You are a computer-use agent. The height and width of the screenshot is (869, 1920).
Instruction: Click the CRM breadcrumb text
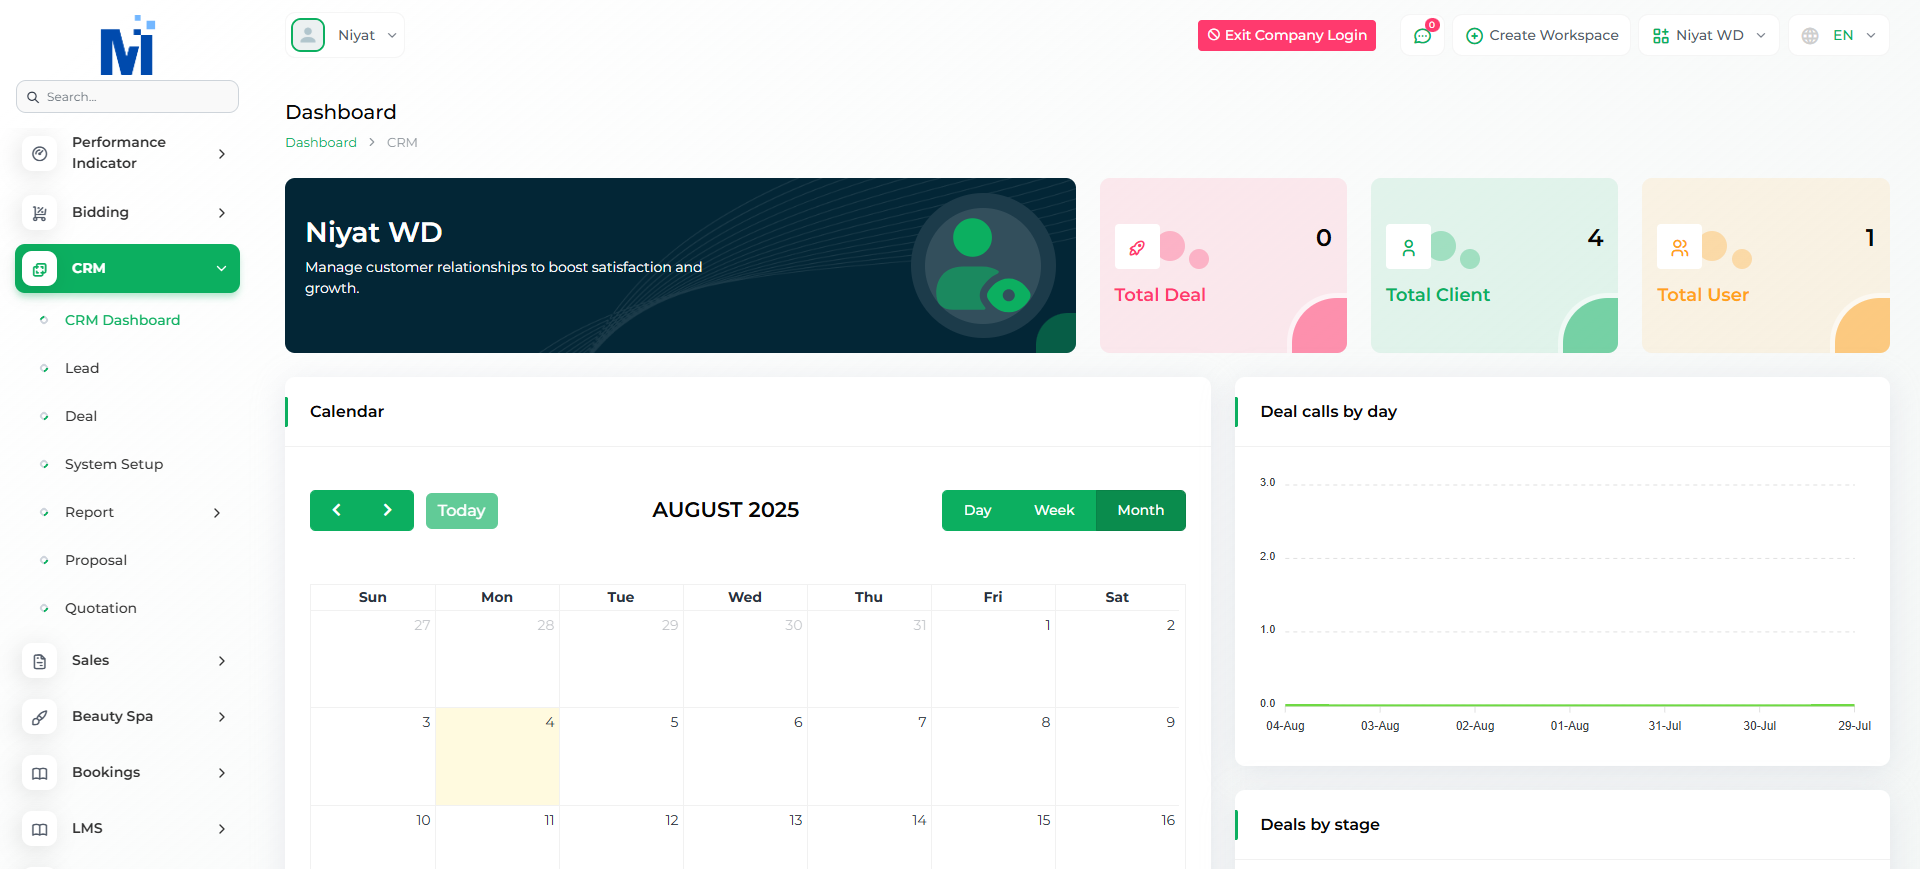click(402, 143)
